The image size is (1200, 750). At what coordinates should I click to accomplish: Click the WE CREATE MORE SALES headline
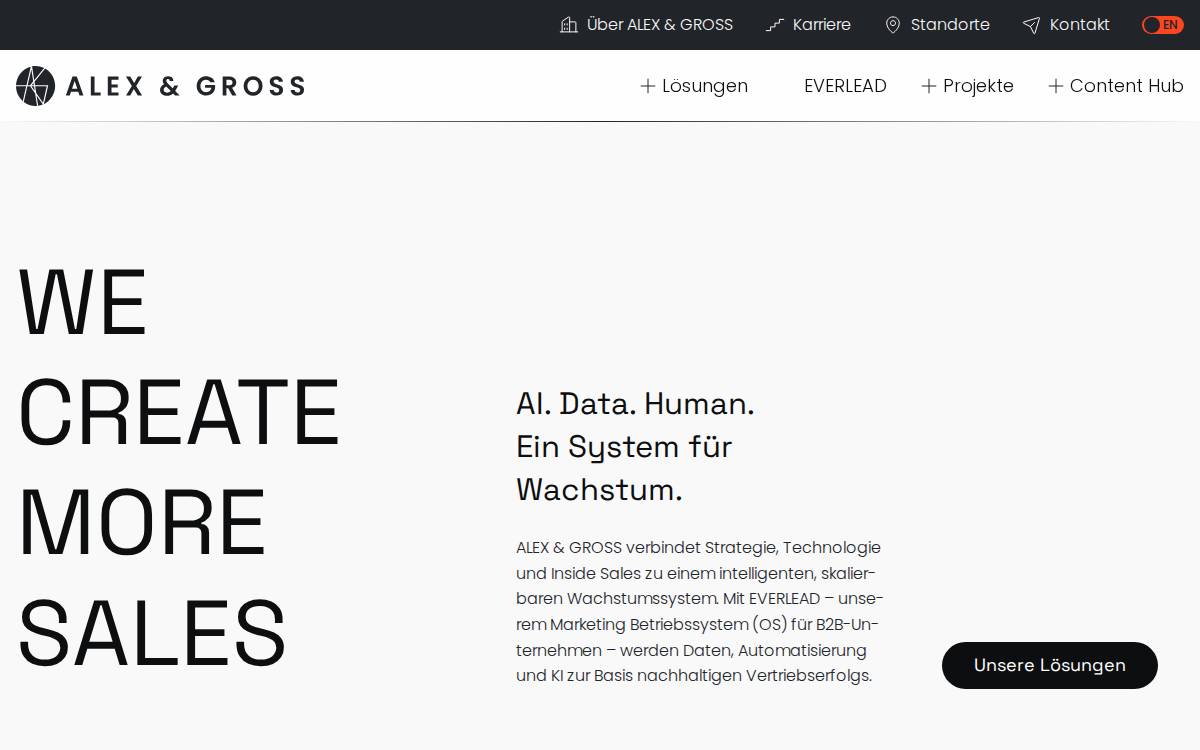(x=180, y=467)
